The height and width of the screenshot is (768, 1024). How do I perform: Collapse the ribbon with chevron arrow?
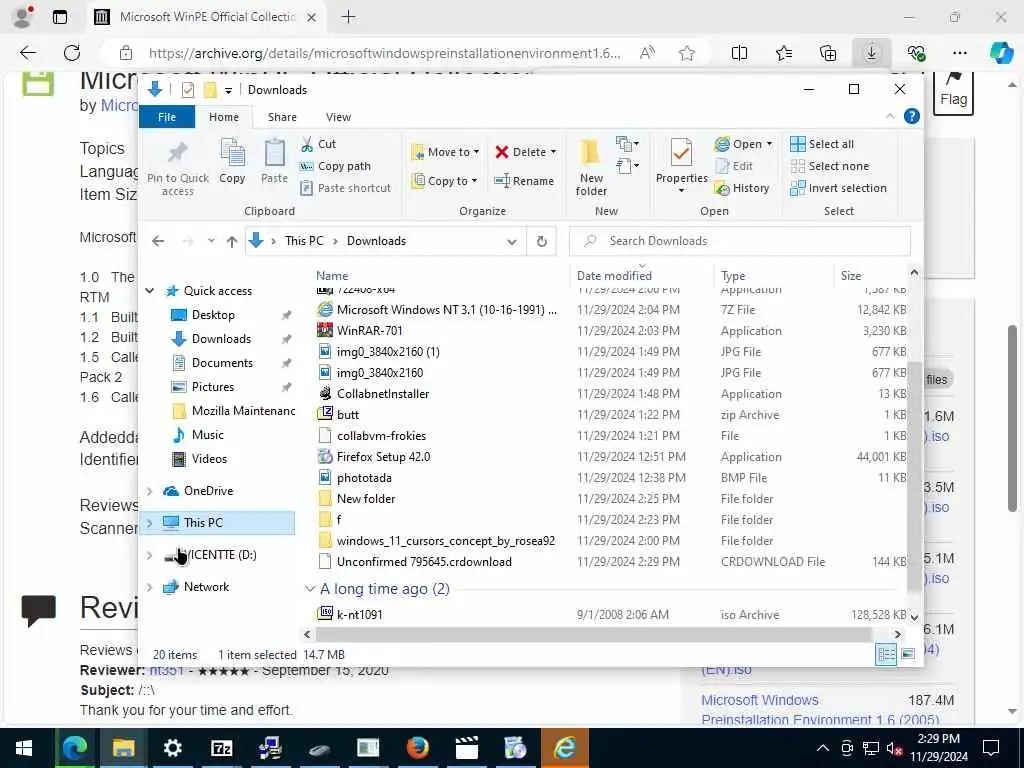[889, 116]
